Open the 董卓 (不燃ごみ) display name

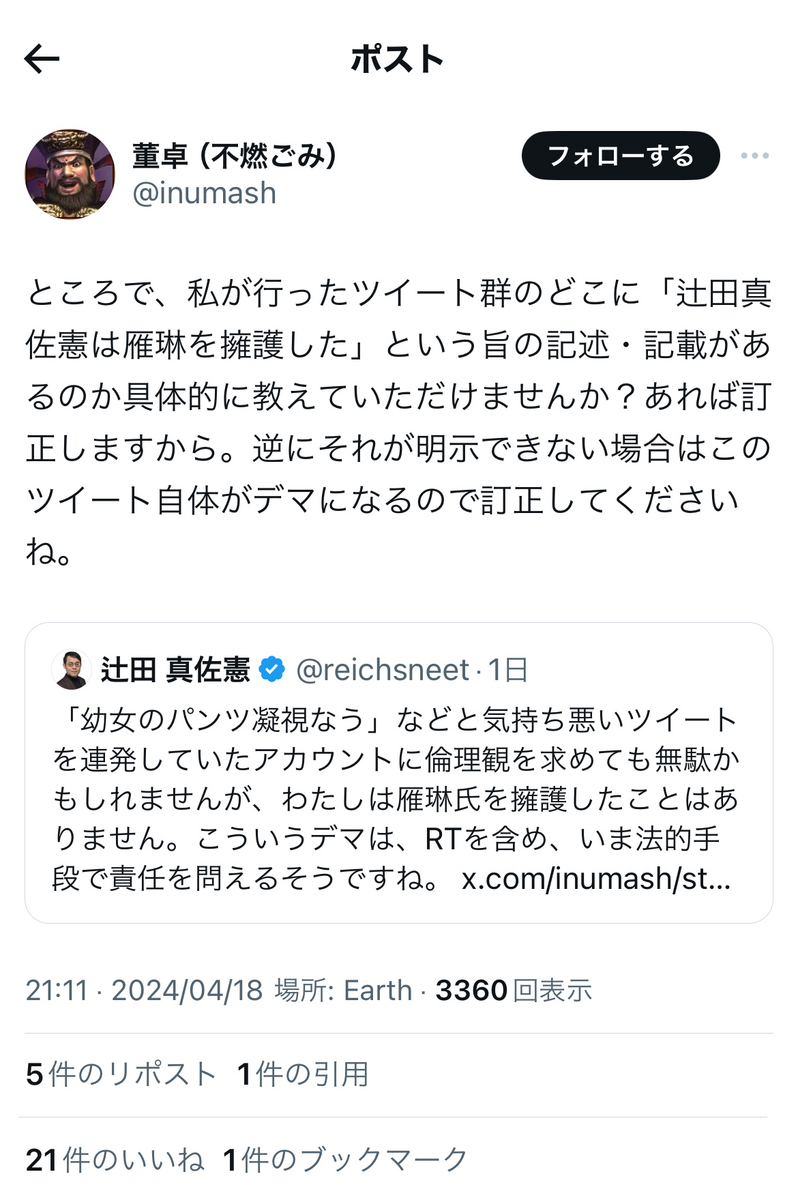[x=235, y=155]
